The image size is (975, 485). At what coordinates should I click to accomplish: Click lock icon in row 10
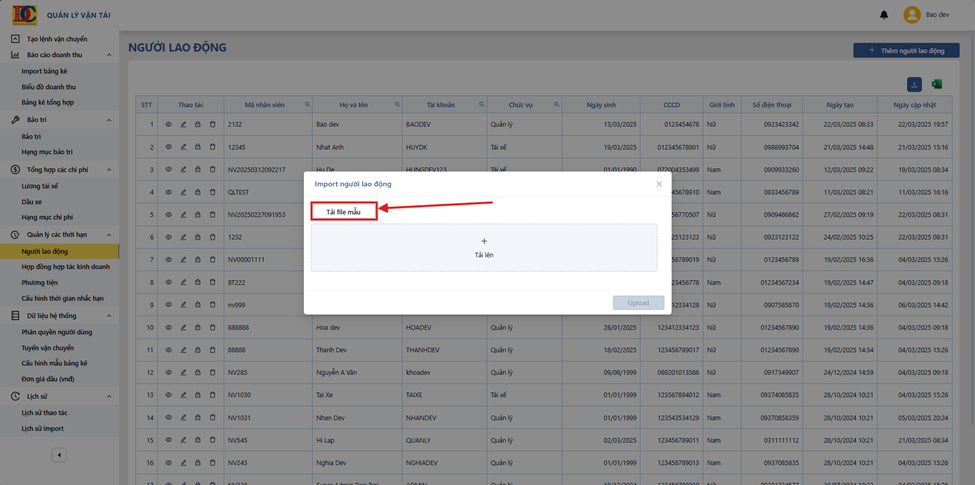[x=198, y=327]
